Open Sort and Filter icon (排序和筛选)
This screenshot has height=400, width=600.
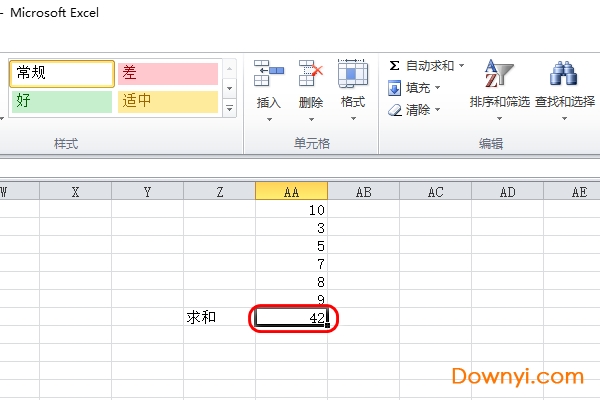497,75
